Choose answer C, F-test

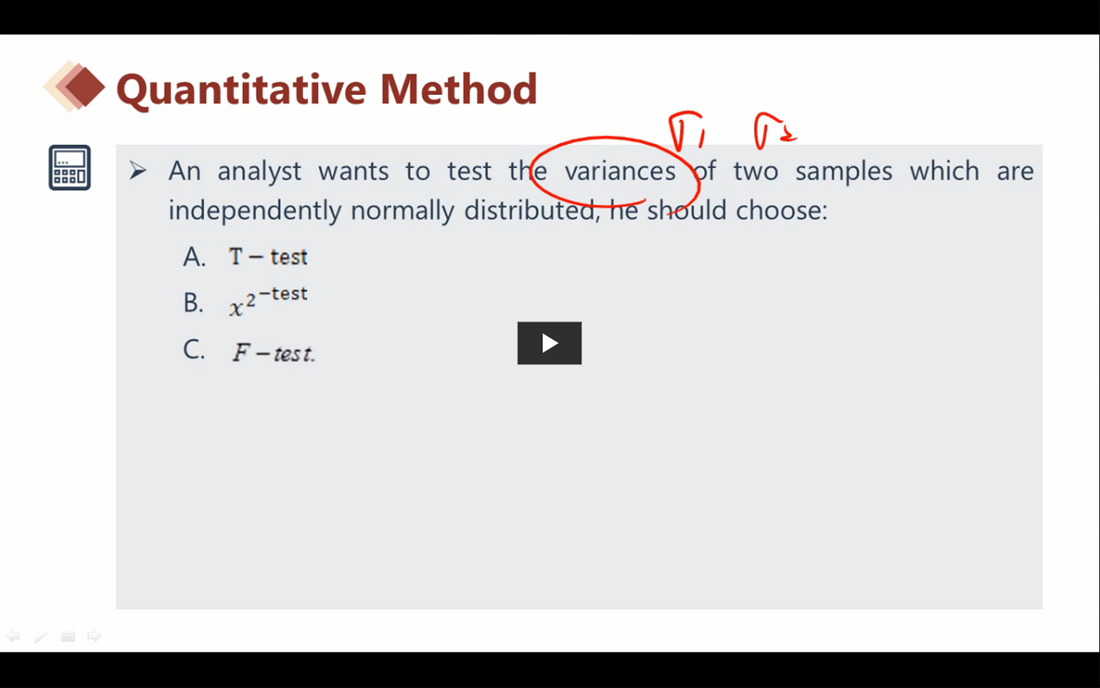pyautogui.click(x=273, y=353)
